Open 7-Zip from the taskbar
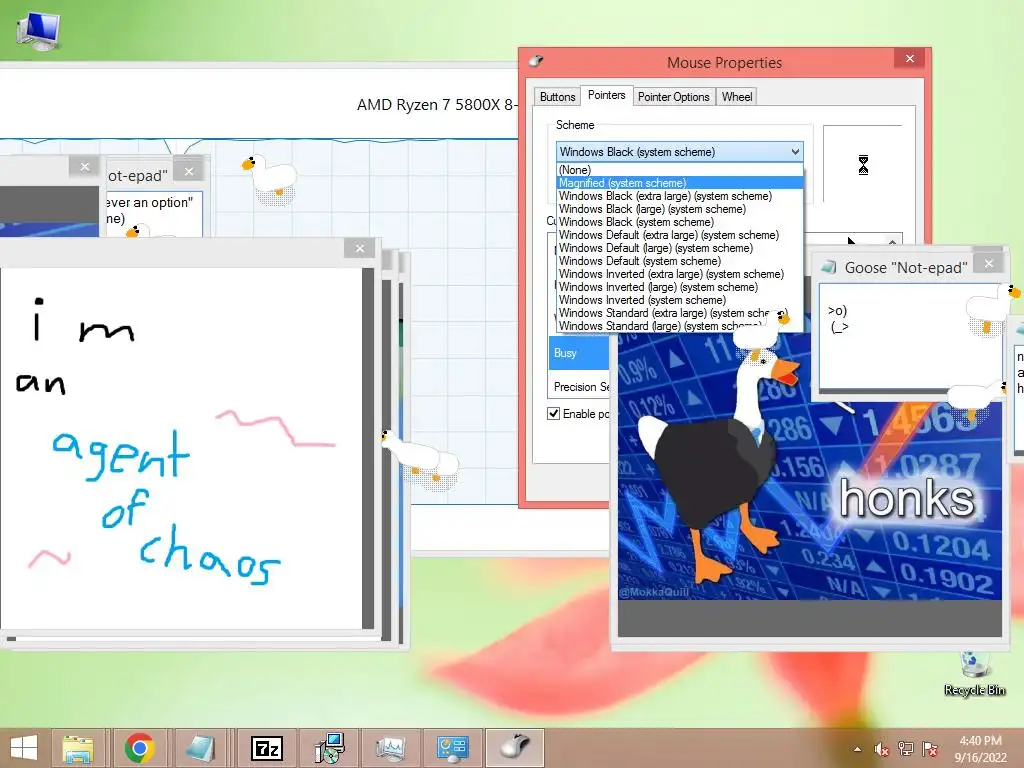This screenshot has width=1024, height=768. (266, 748)
